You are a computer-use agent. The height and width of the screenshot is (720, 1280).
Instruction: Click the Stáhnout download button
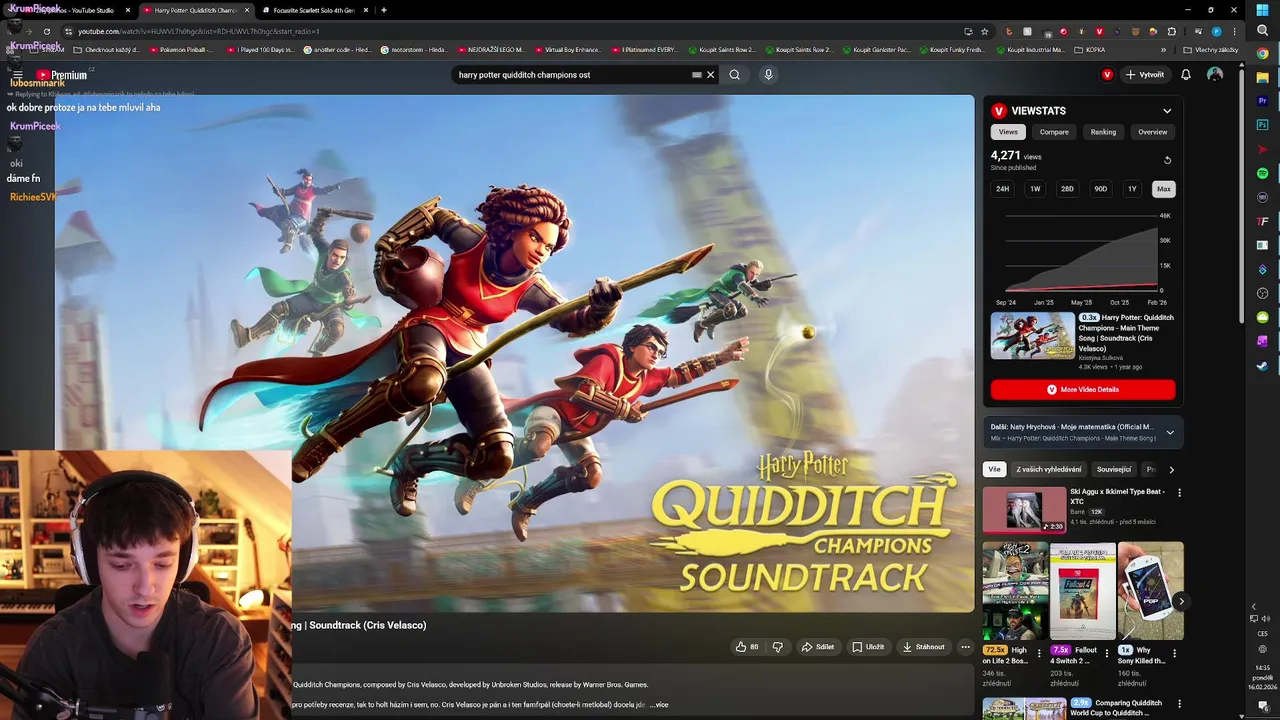(923, 647)
